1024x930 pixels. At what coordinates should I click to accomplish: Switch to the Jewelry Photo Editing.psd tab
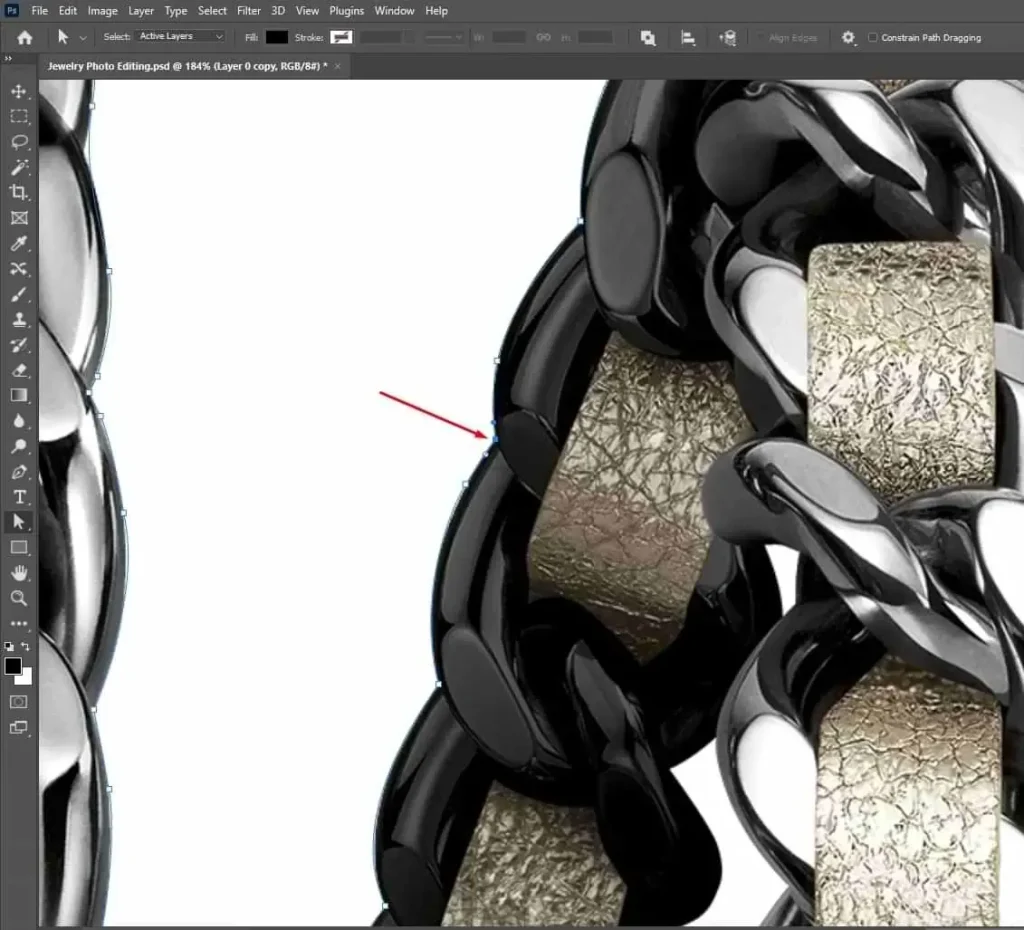(190, 66)
